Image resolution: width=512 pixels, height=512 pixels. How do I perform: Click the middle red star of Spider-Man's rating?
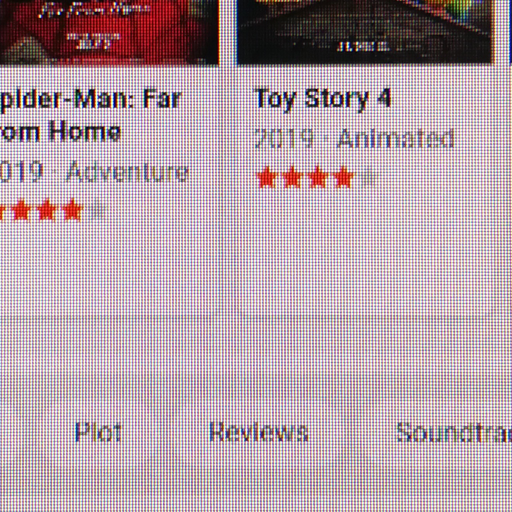(x=47, y=210)
